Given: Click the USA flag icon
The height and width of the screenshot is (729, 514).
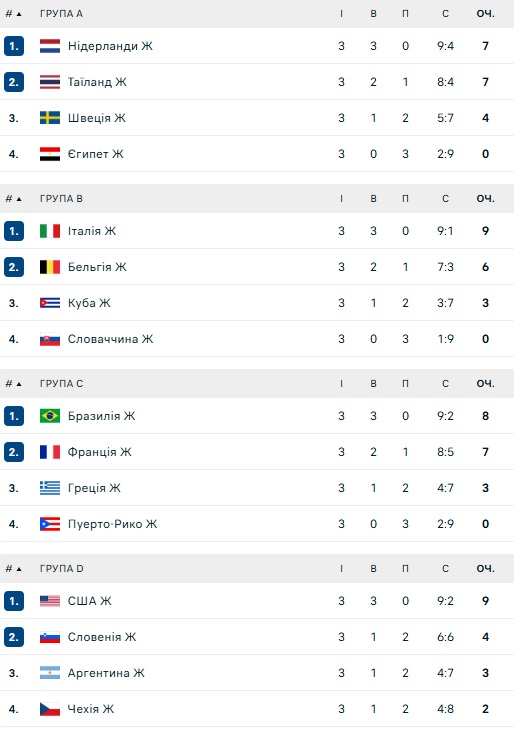Looking at the screenshot, I should [50, 601].
